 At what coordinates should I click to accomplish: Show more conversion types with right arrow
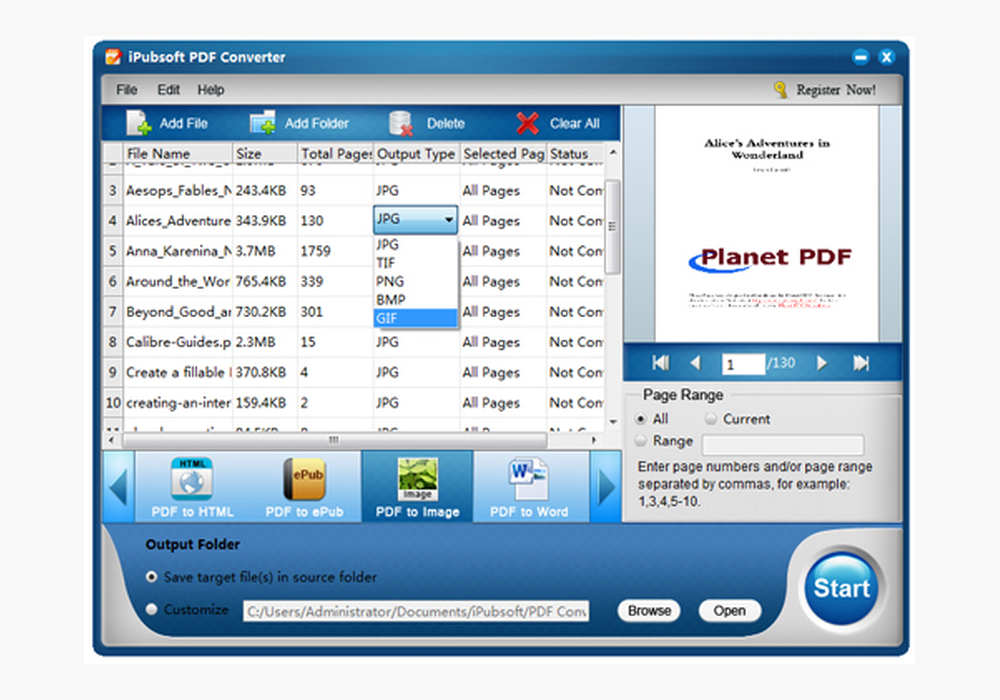606,487
